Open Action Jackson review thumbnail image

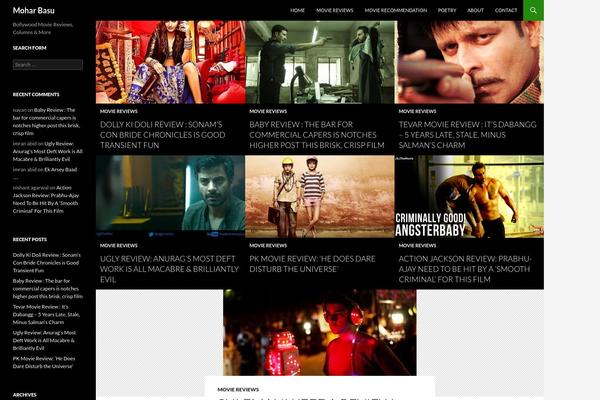[x=469, y=196]
